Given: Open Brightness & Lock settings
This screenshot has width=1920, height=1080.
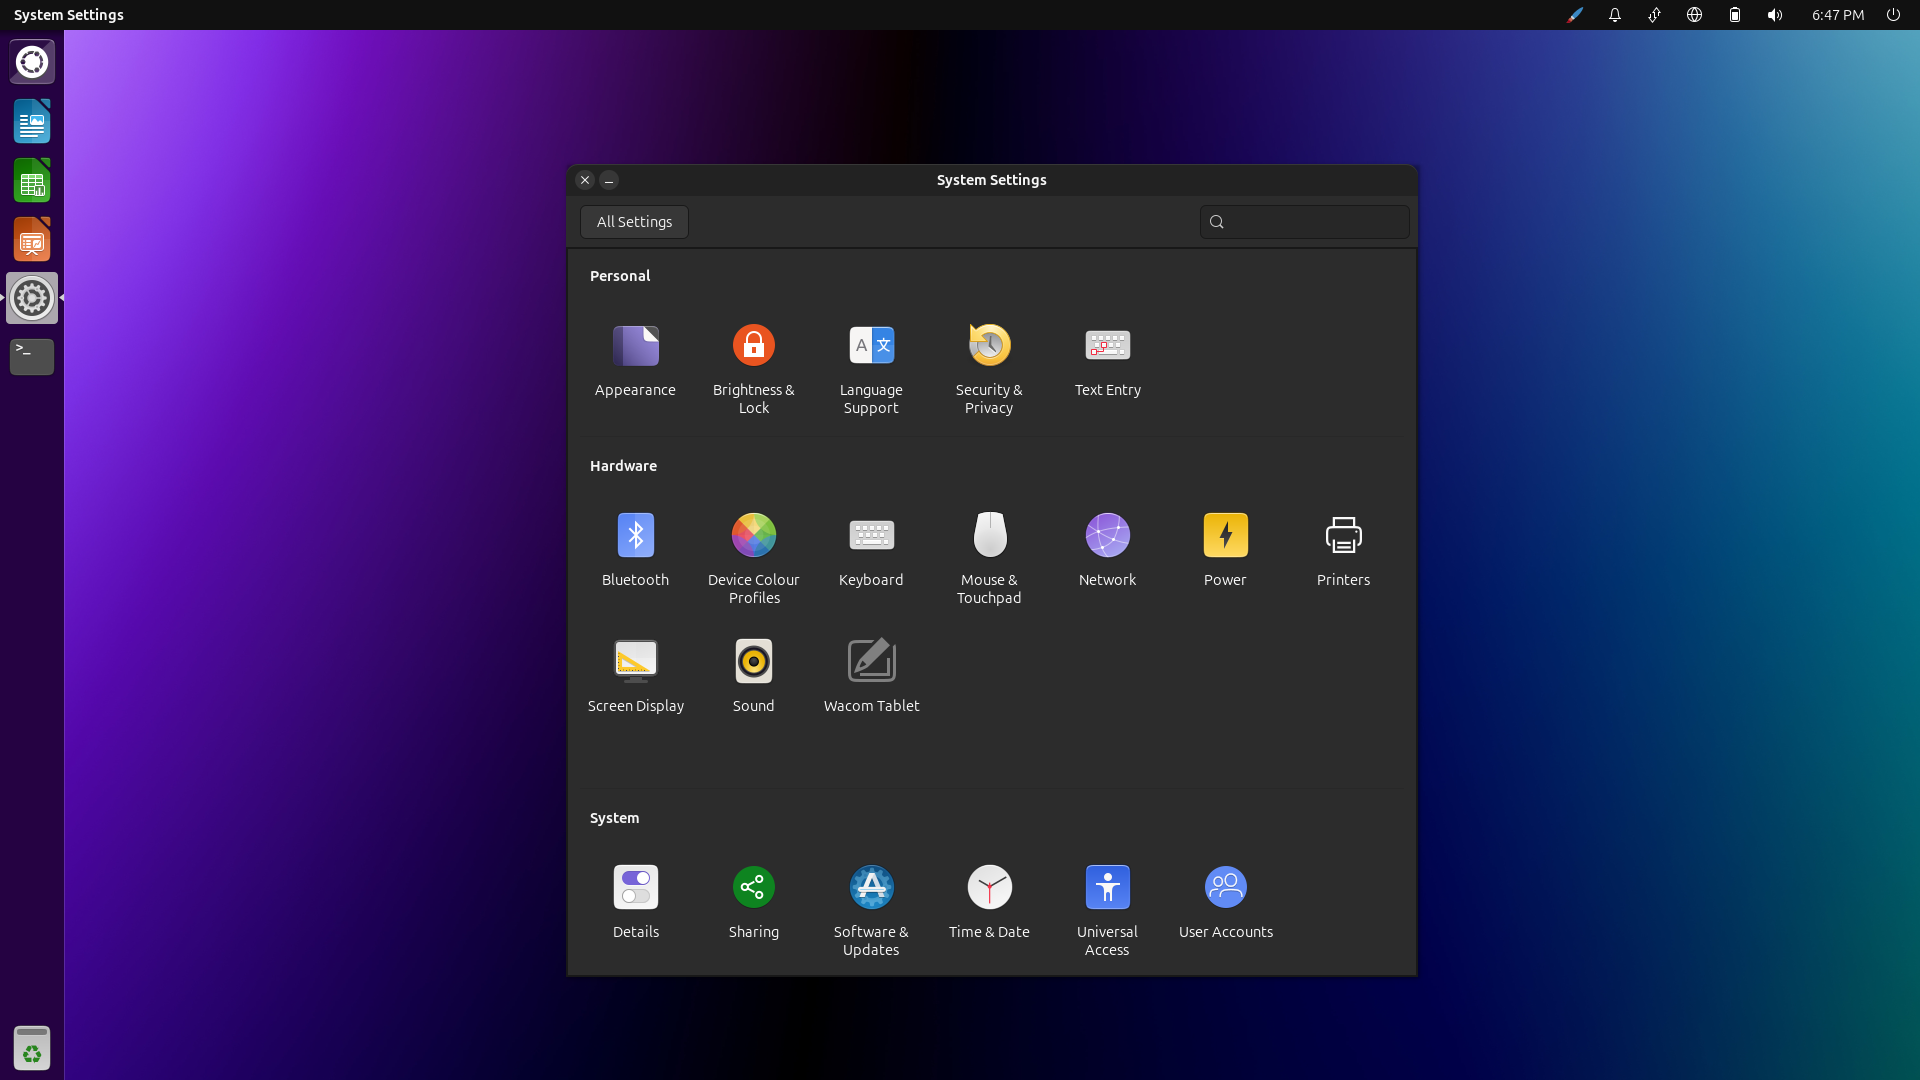Looking at the screenshot, I should pos(753,369).
